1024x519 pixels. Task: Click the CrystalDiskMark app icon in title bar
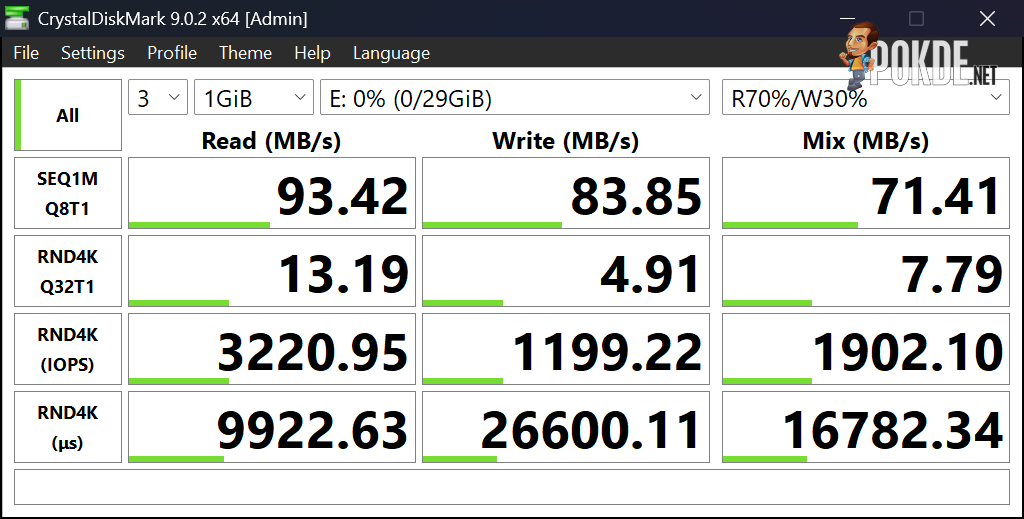(16, 18)
